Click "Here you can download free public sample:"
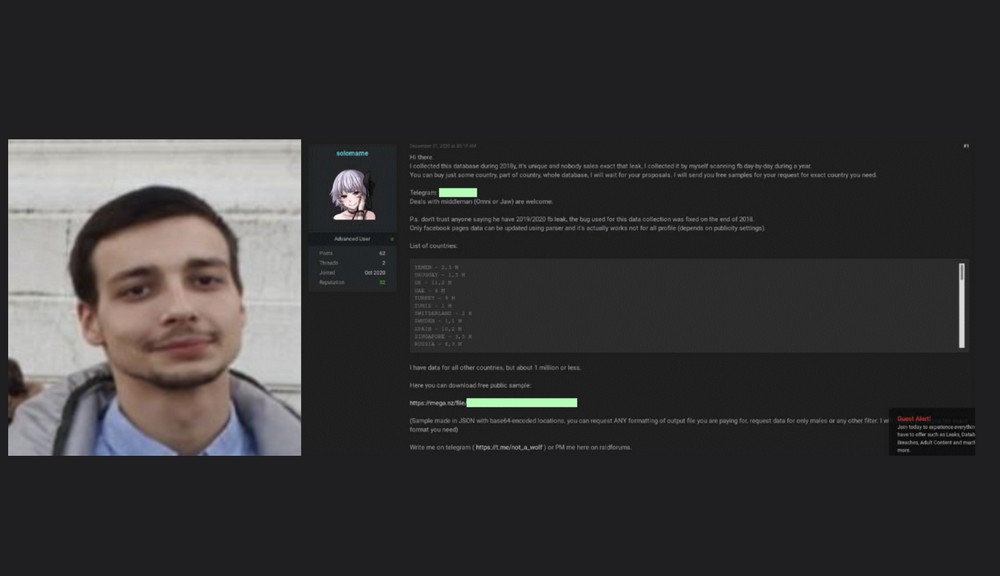1000x576 pixels. 470,385
